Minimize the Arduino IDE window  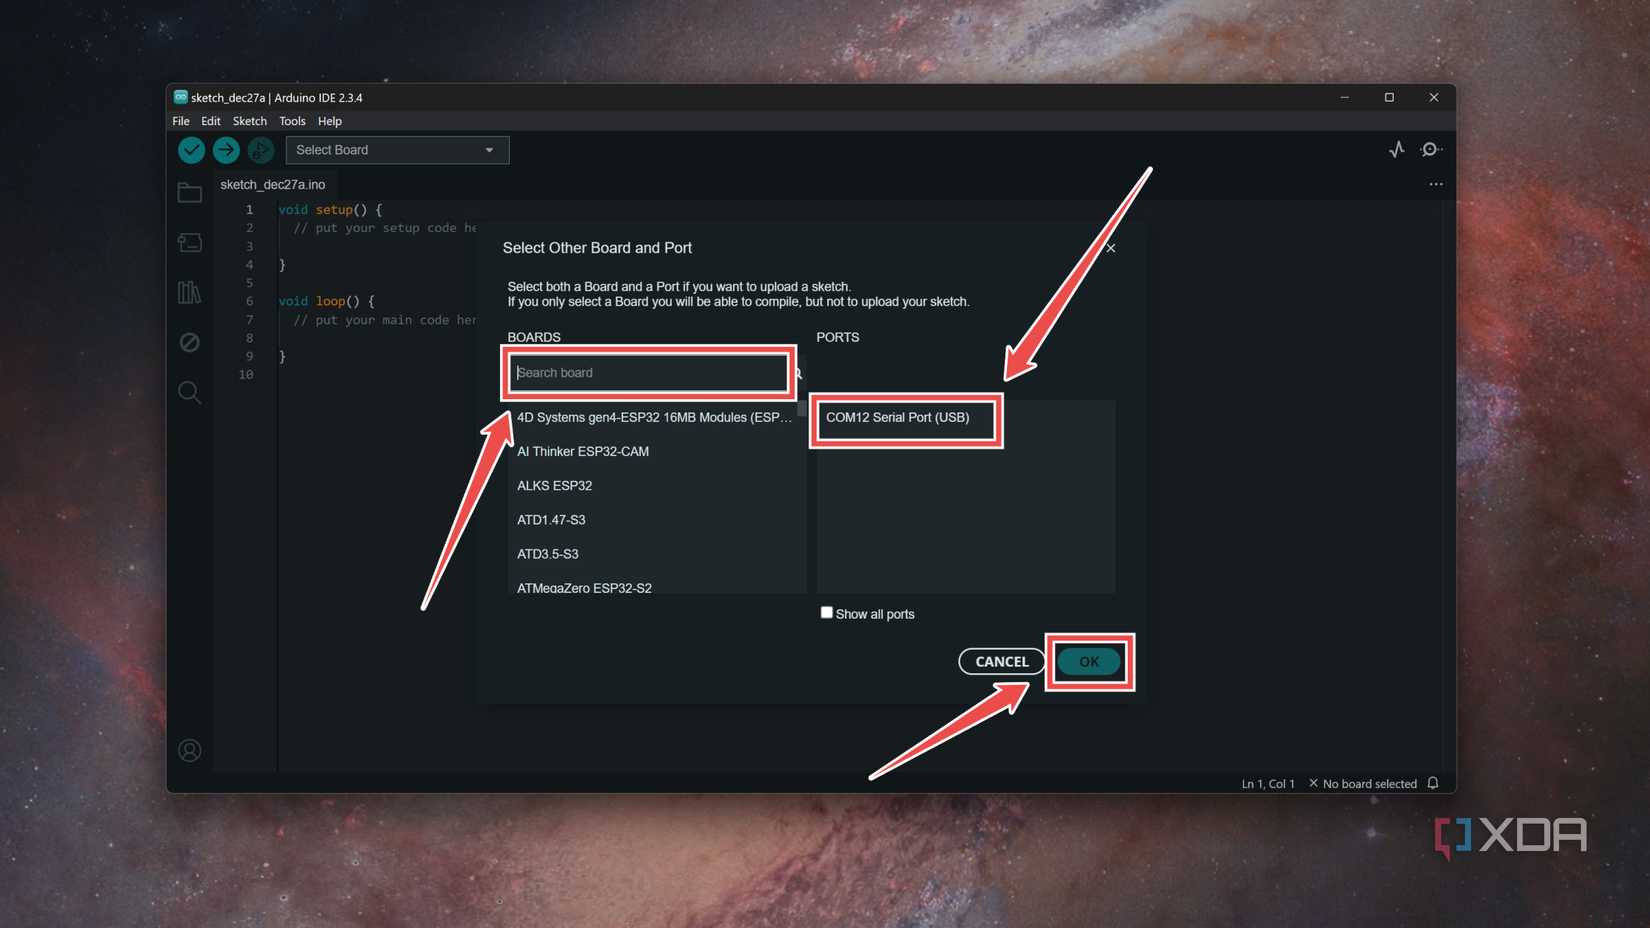pyautogui.click(x=1345, y=97)
